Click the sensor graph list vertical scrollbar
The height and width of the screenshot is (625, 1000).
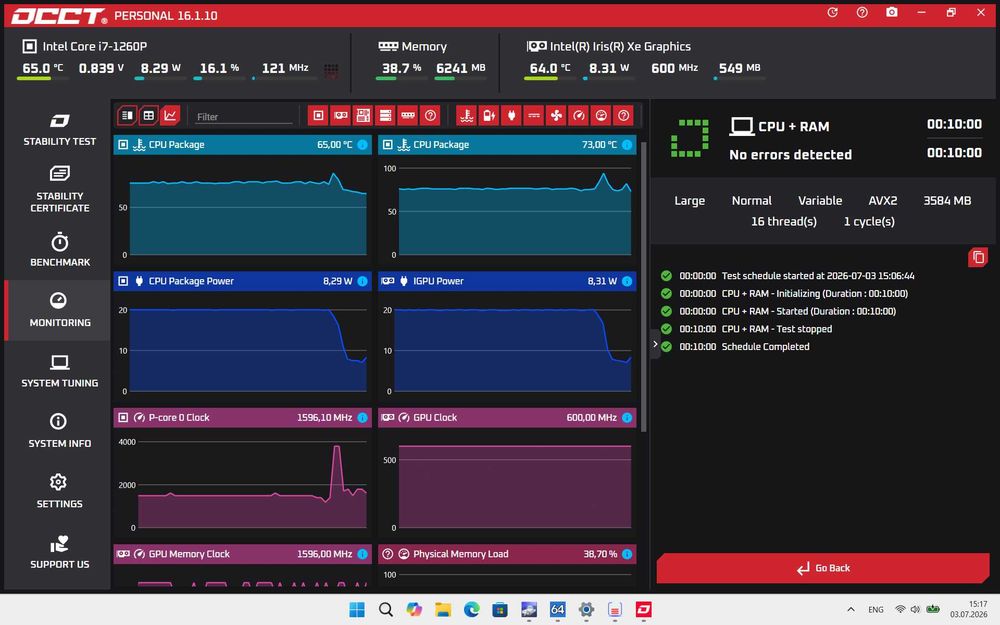[x=643, y=287]
